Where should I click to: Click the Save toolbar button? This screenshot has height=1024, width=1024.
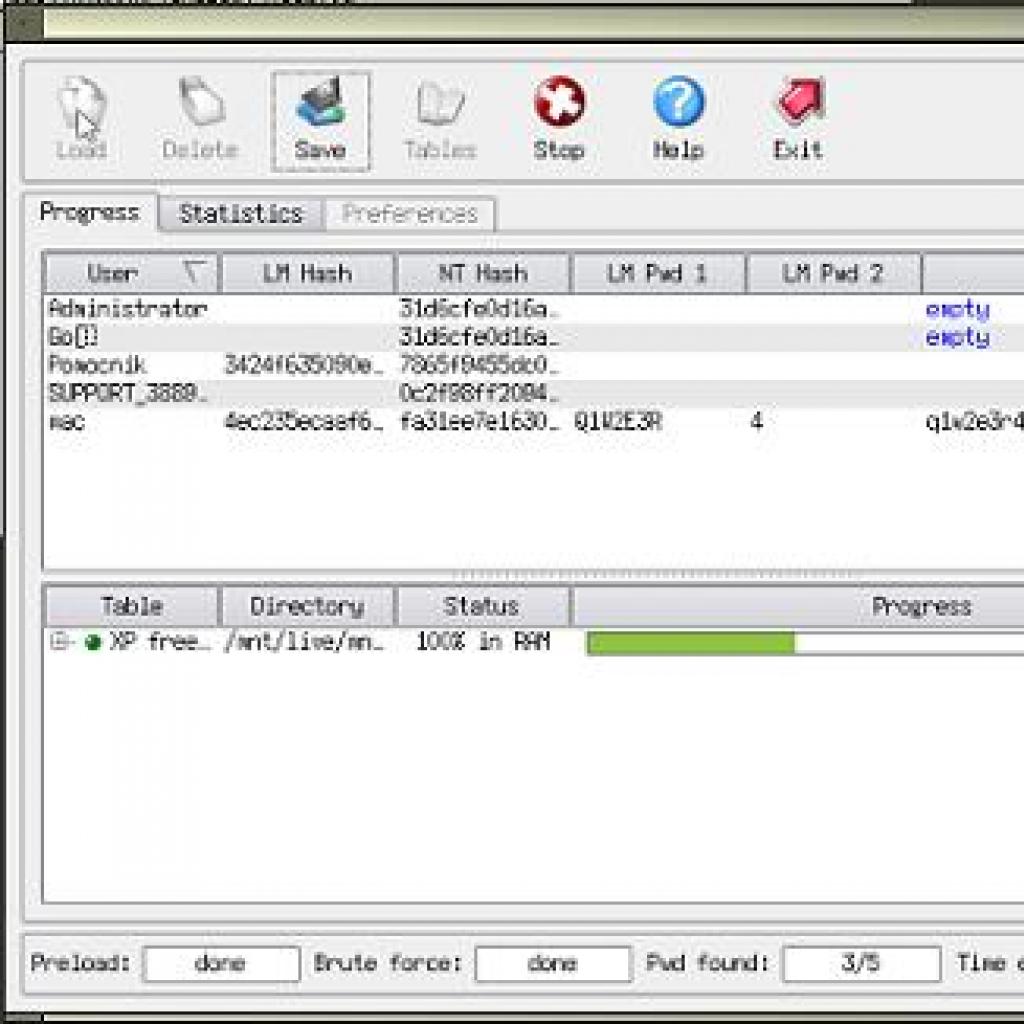point(320,121)
